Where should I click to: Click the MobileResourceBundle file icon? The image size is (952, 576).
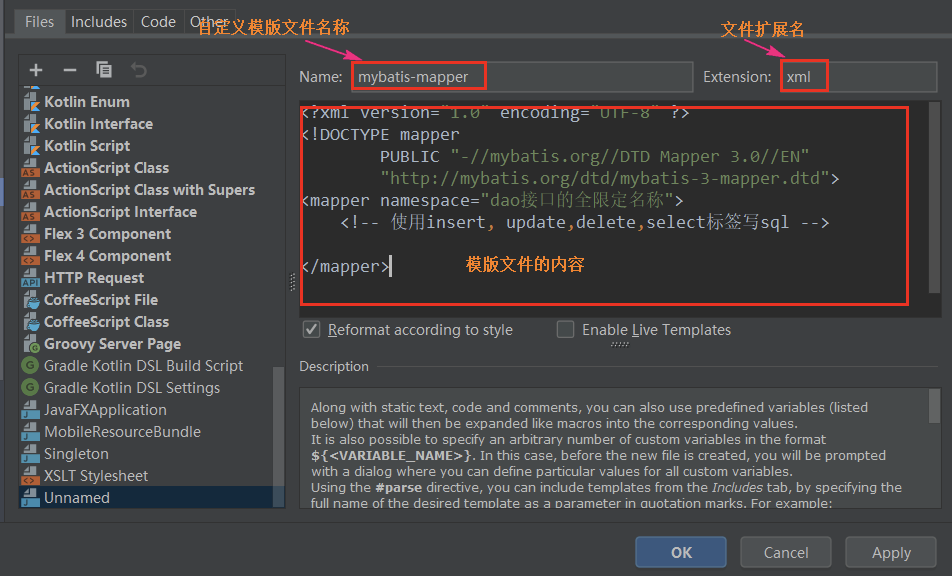tap(30, 432)
